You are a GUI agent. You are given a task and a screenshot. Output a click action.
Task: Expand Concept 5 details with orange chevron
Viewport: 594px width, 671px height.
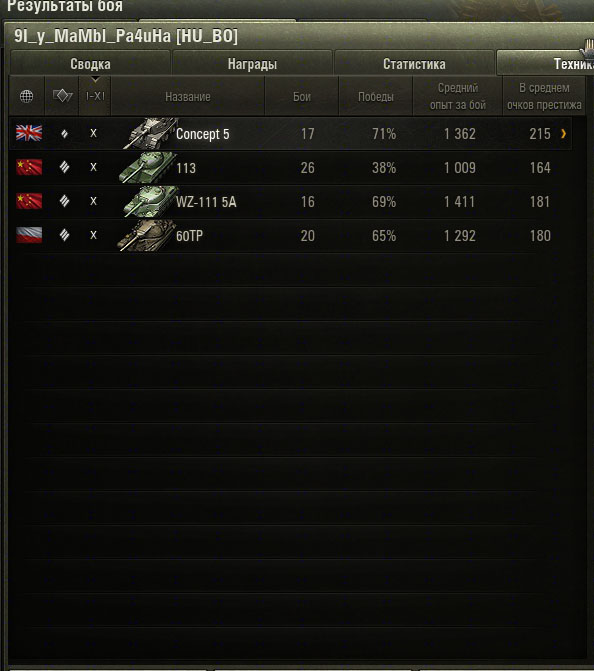563,134
